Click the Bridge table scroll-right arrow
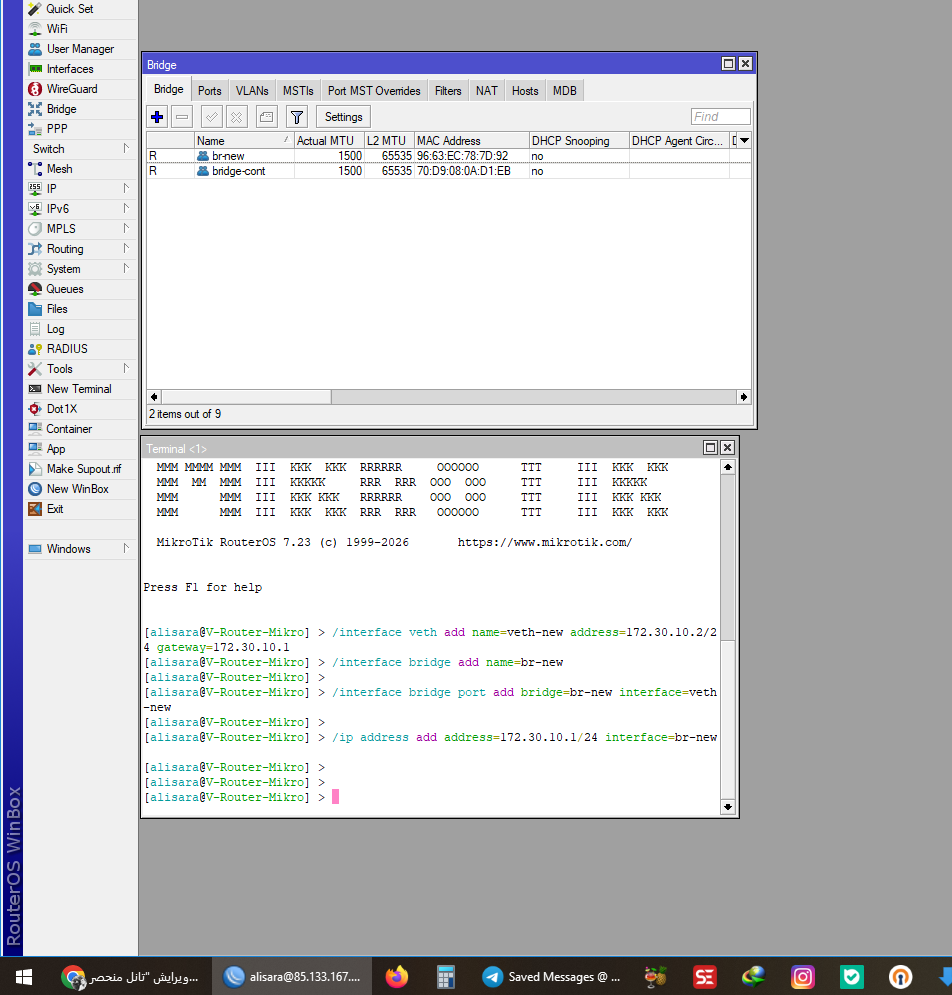952x995 pixels. coord(744,397)
